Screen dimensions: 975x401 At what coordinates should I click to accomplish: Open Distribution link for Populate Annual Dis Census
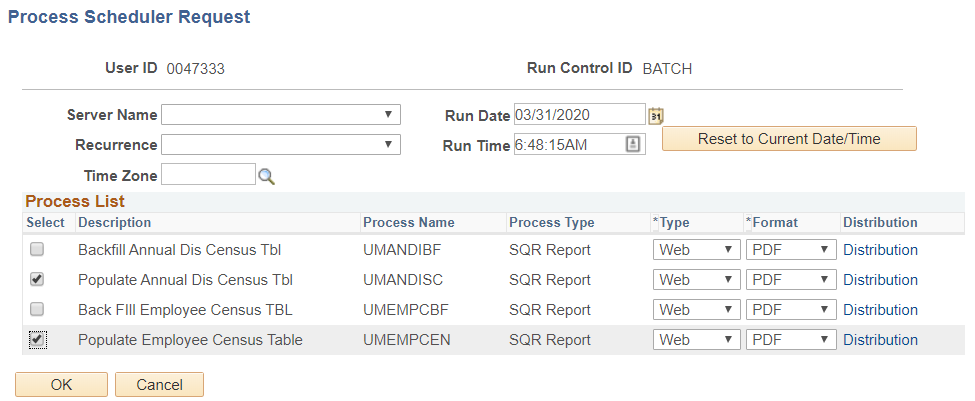[x=880, y=280]
